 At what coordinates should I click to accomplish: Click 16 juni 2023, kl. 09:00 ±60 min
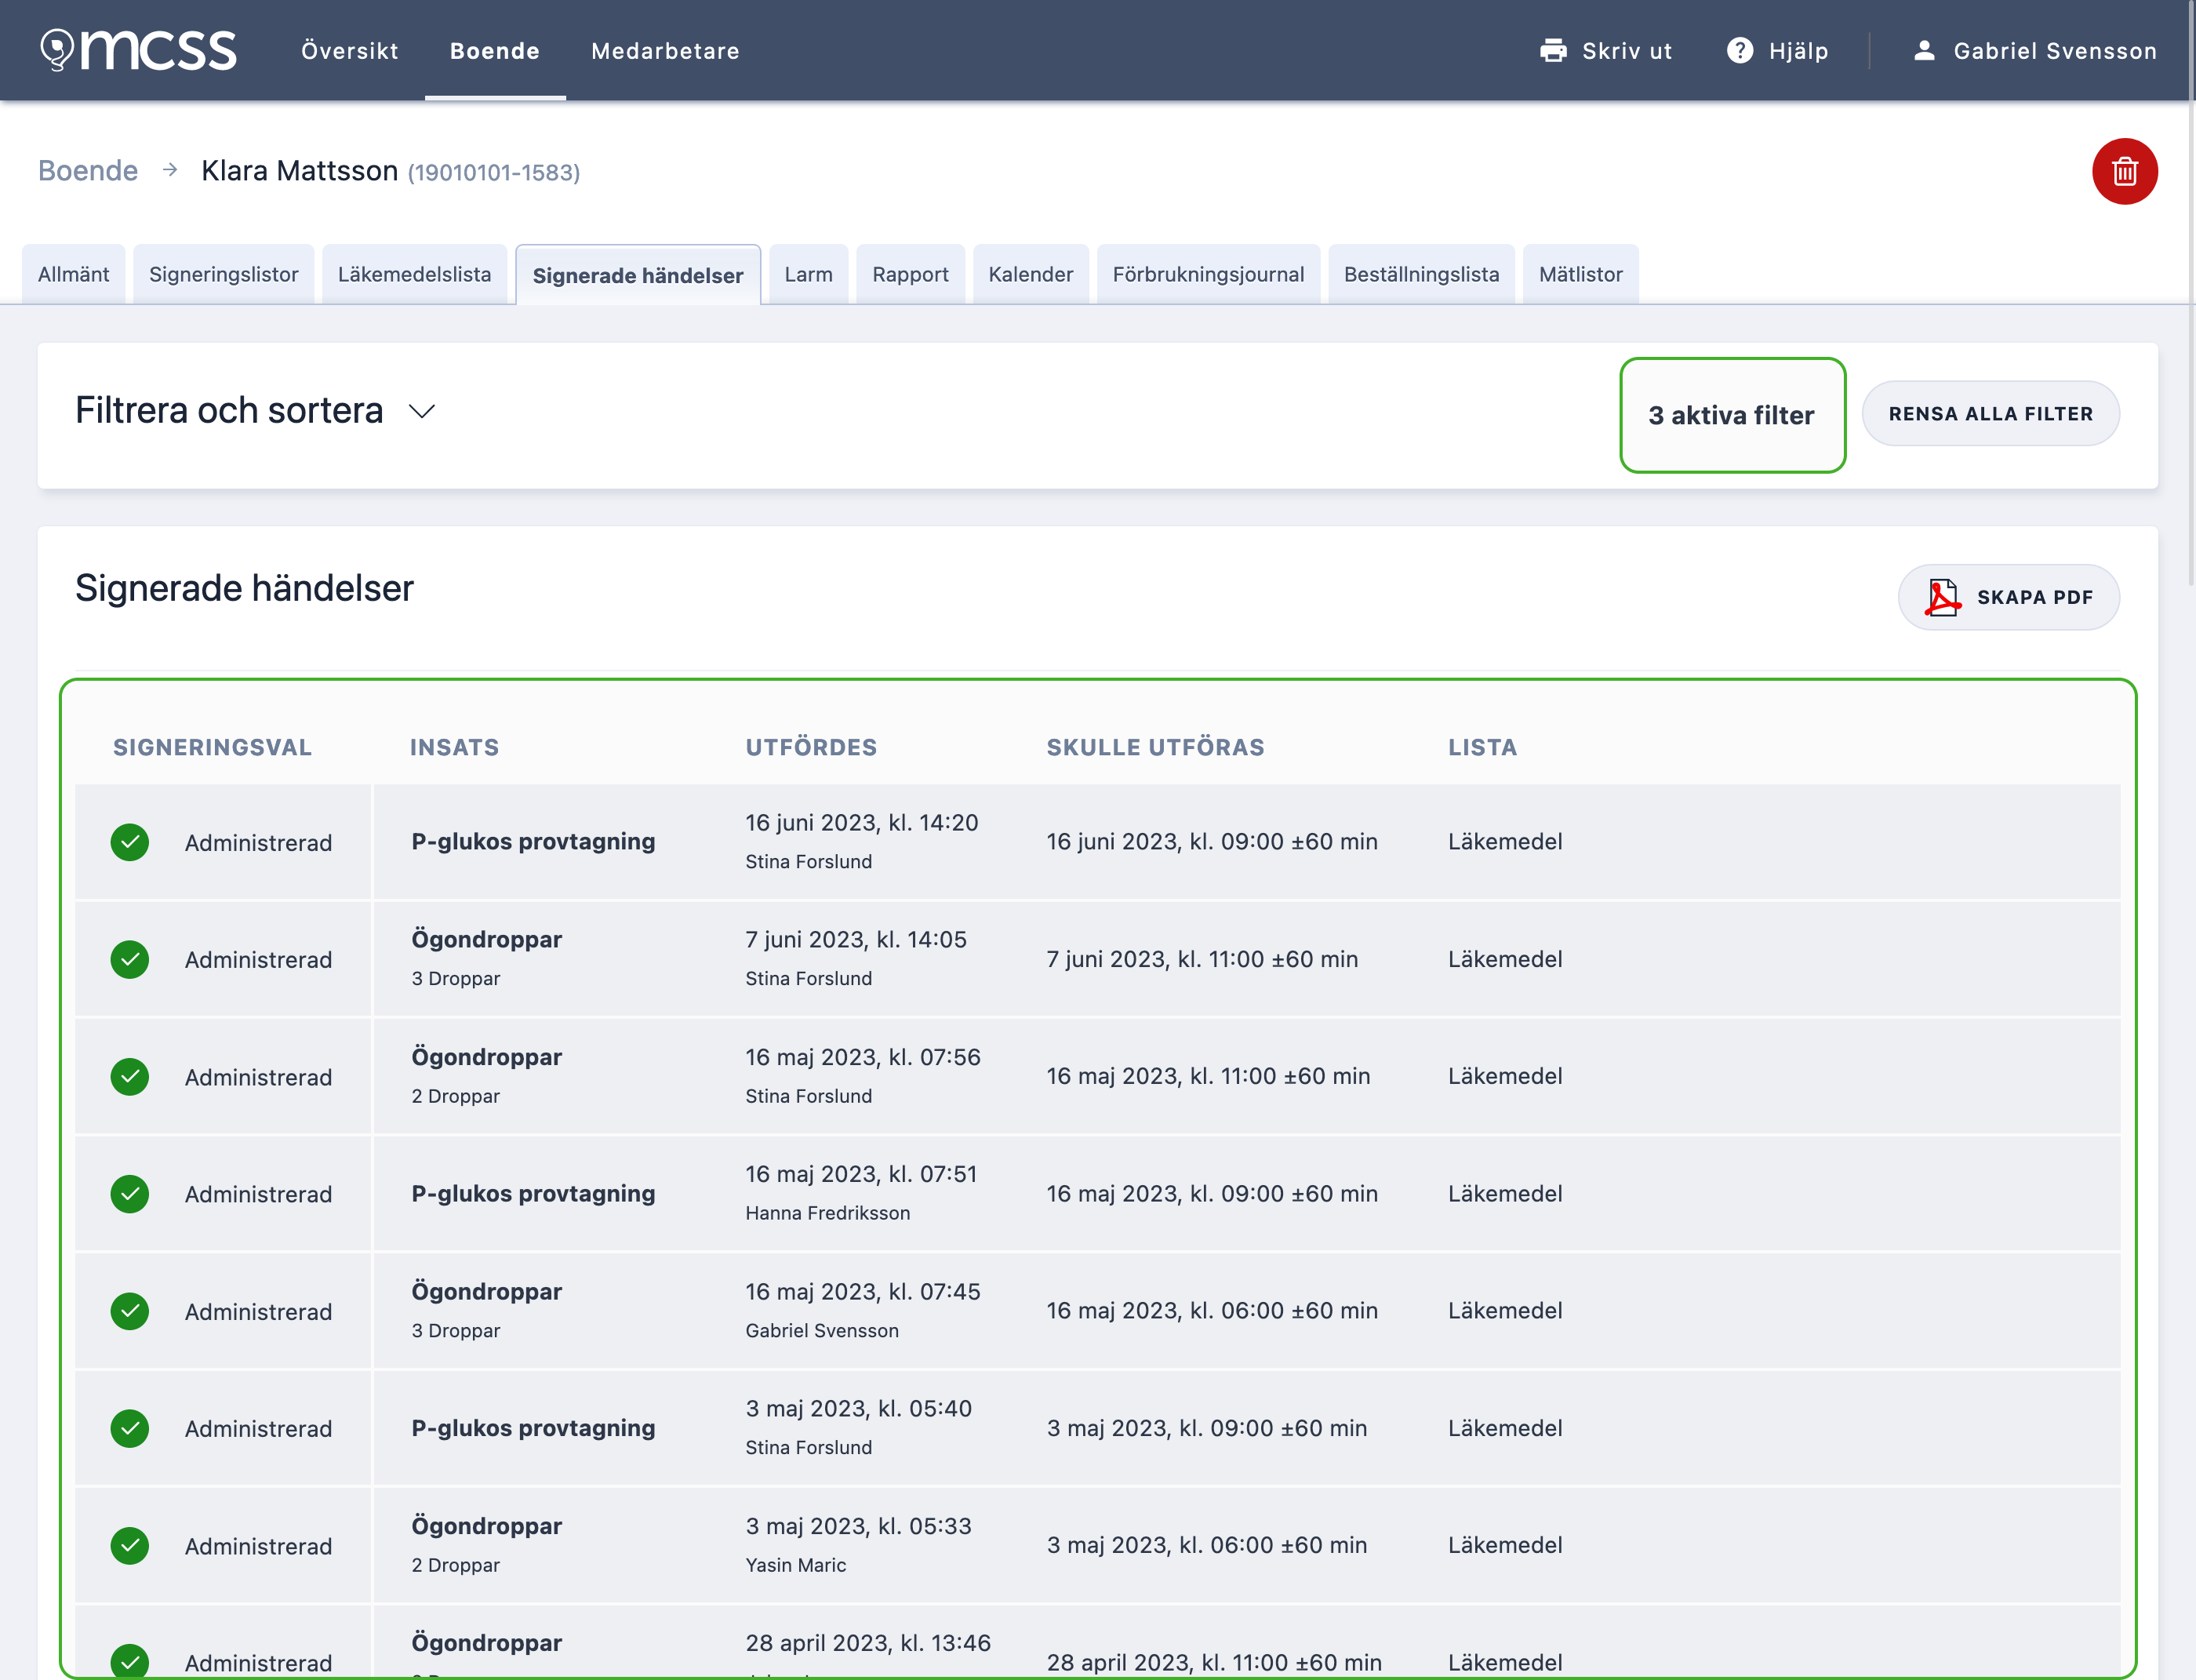1212,842
